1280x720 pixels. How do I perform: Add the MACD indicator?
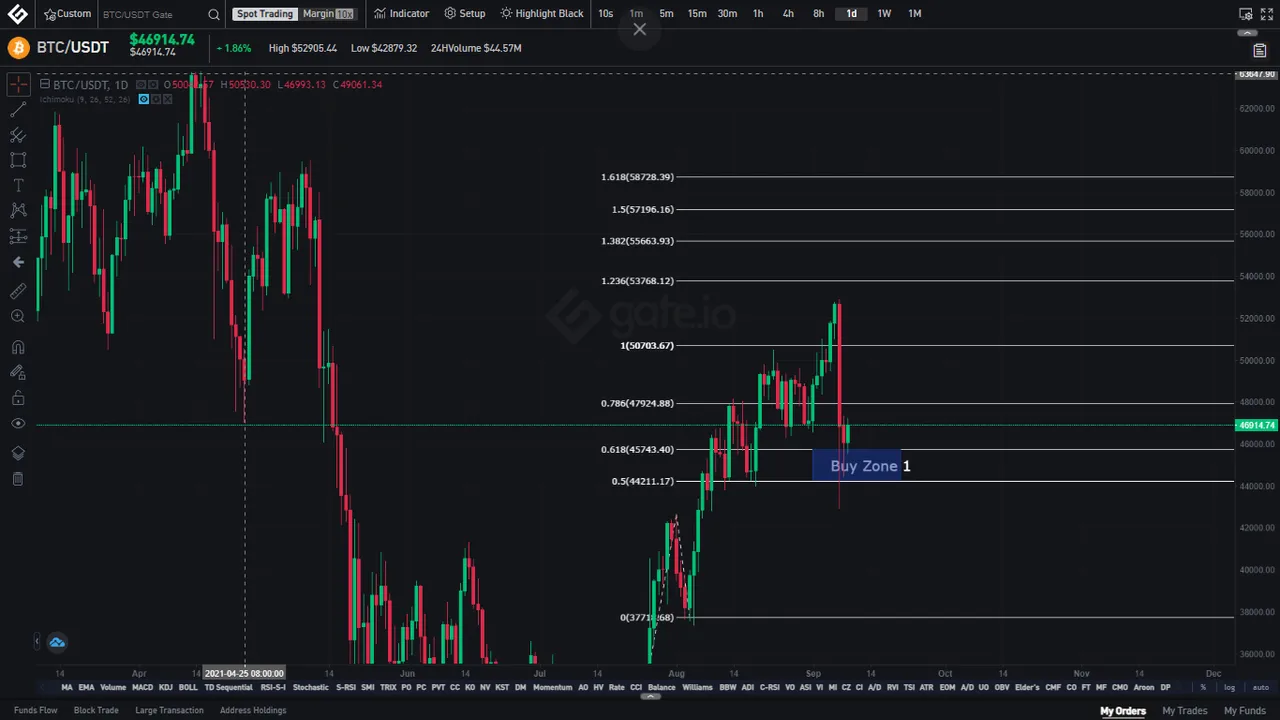pyautogui.click(x=142, y=687)
